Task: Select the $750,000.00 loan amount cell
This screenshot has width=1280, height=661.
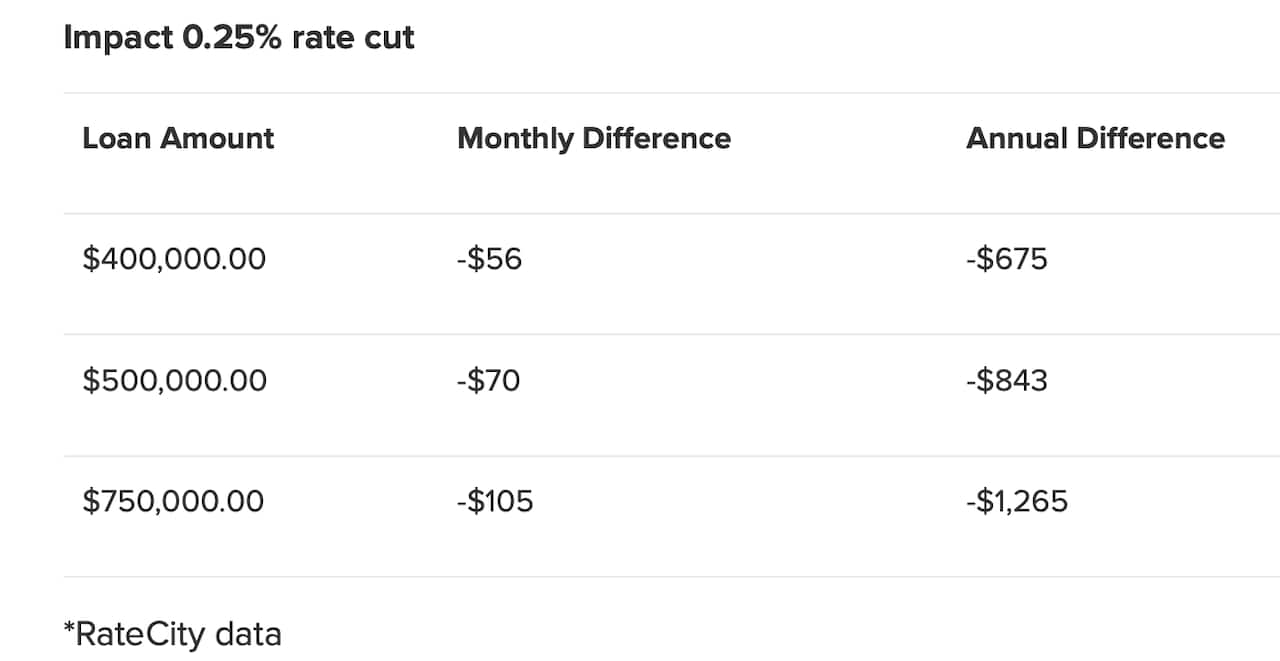Action: coord(173,501)
